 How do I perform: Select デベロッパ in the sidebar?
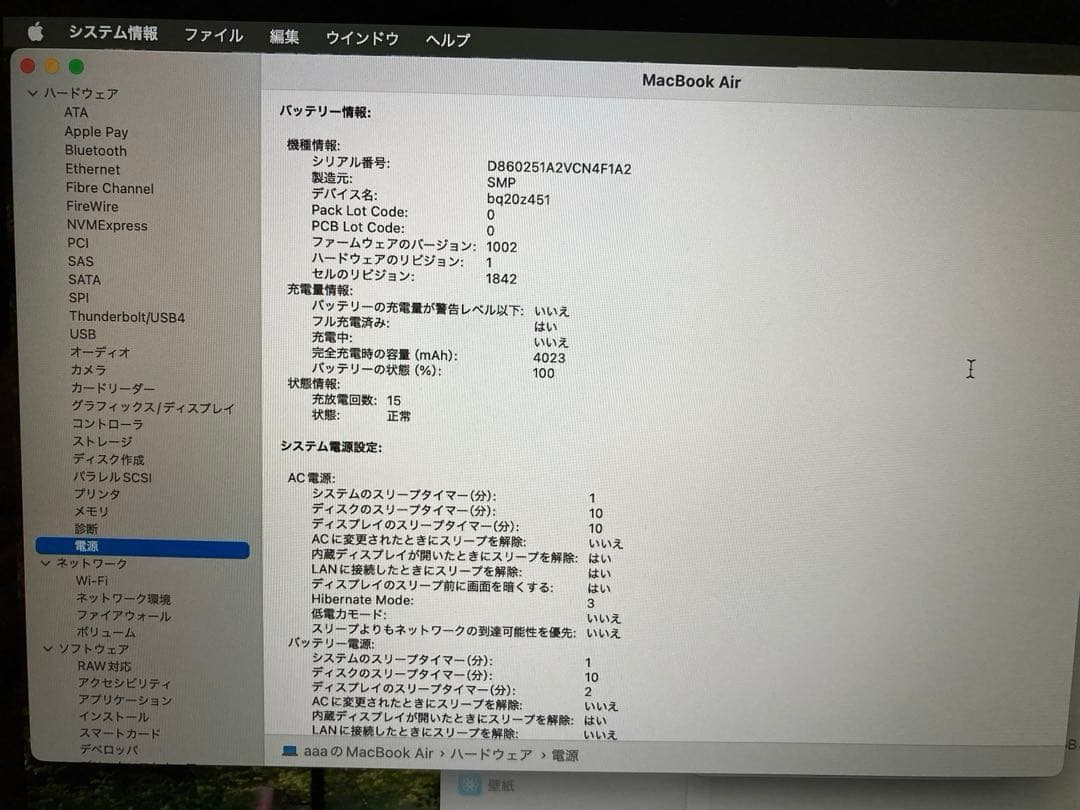tap(109, 749)
